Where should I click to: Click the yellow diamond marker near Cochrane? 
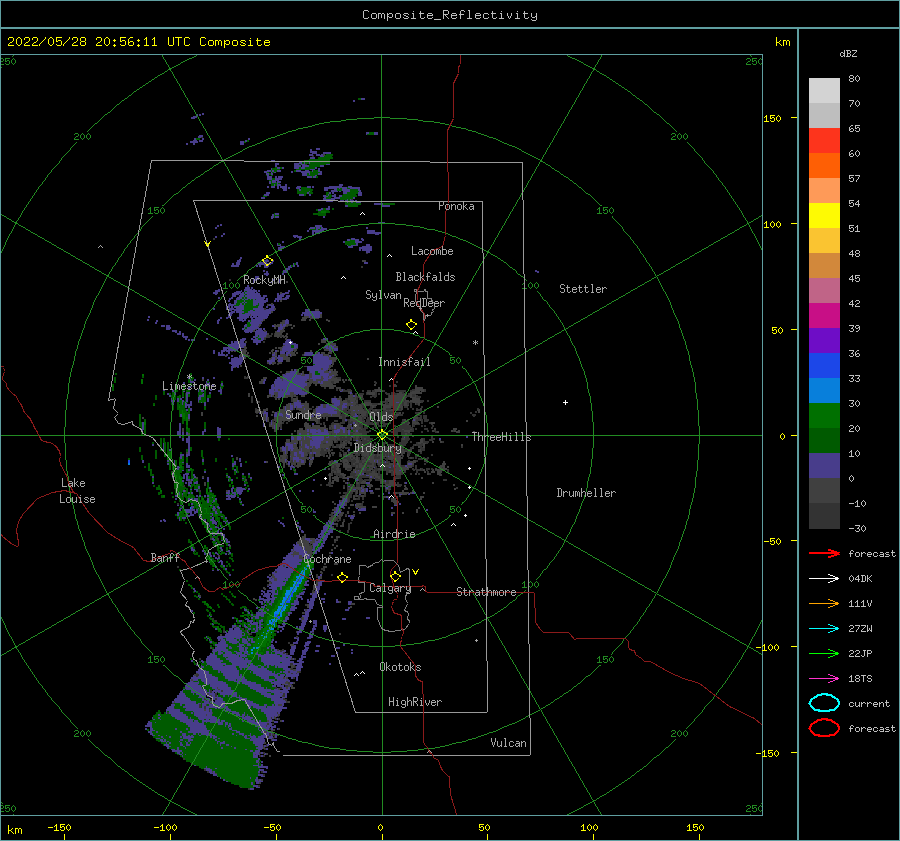(343, 577)
